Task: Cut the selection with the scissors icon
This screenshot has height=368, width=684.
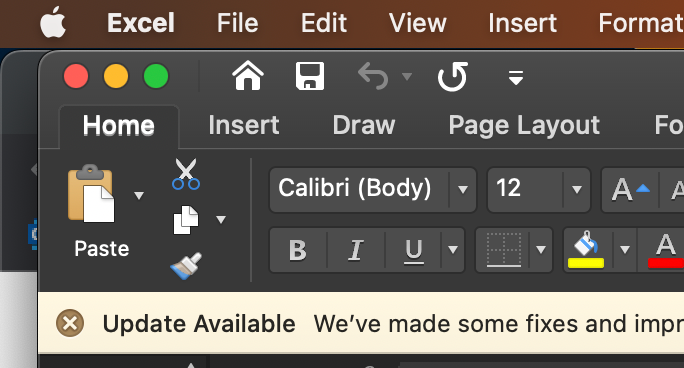Action: (186, 174)
